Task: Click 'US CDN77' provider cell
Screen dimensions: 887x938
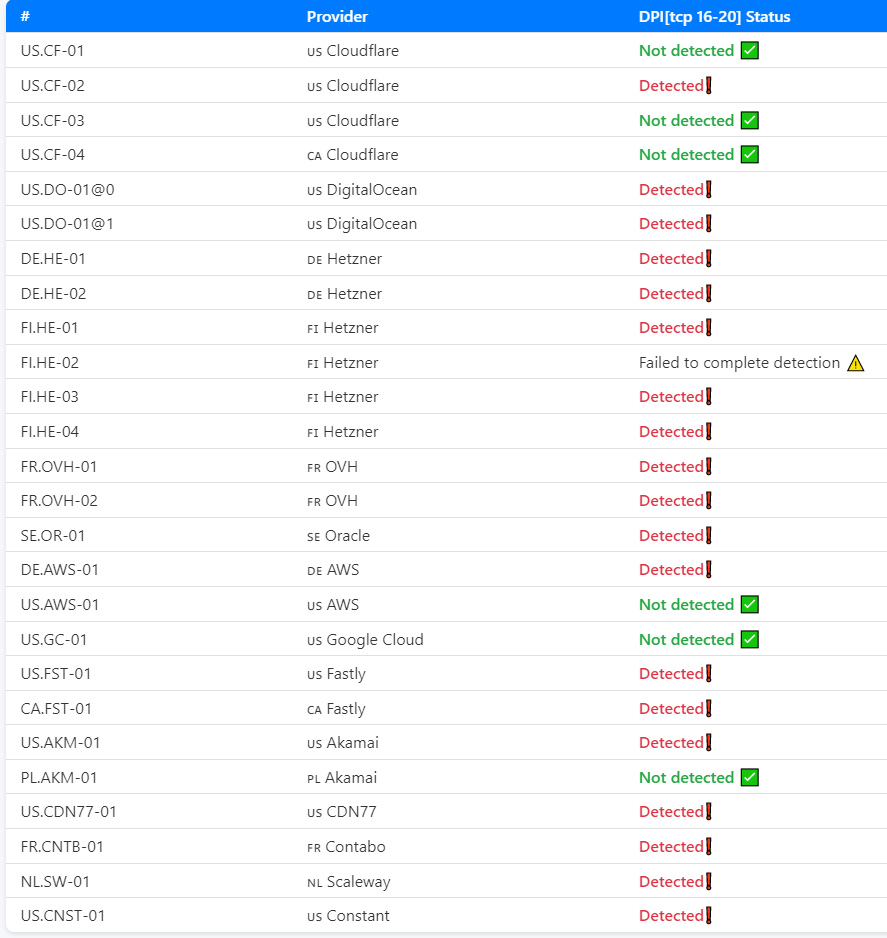Action: [342, 812]
